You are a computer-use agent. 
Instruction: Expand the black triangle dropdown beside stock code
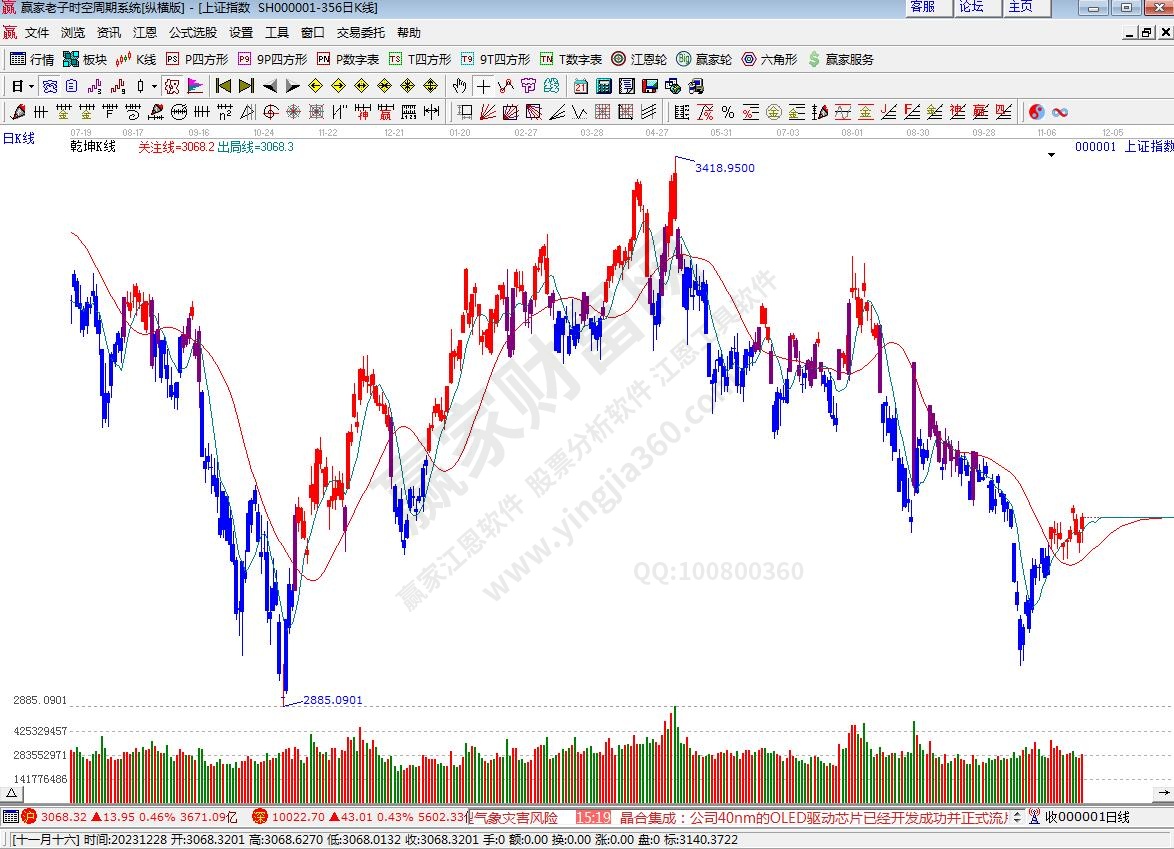pyautogui.click(x=1051, y=155)
